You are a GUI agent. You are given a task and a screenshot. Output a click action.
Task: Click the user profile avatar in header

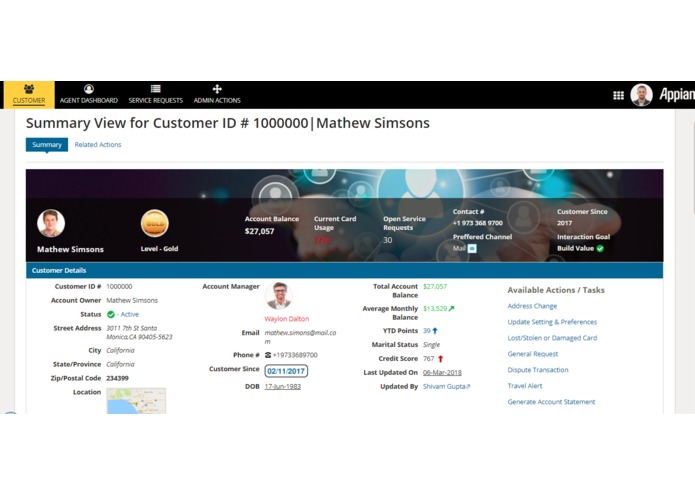point(641,95)
